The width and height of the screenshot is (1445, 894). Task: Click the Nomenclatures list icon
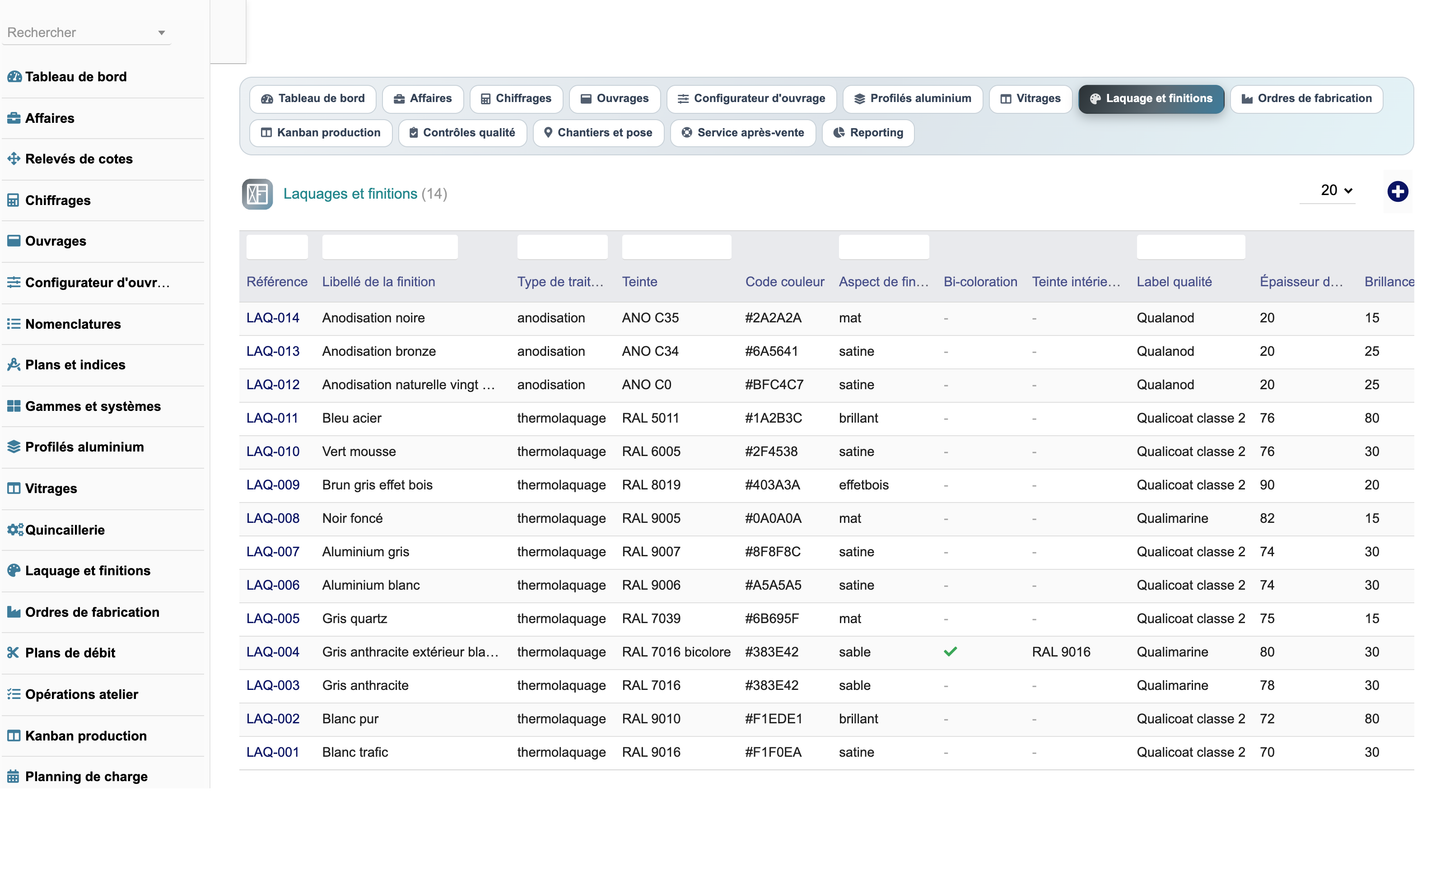tap(14, 324)
